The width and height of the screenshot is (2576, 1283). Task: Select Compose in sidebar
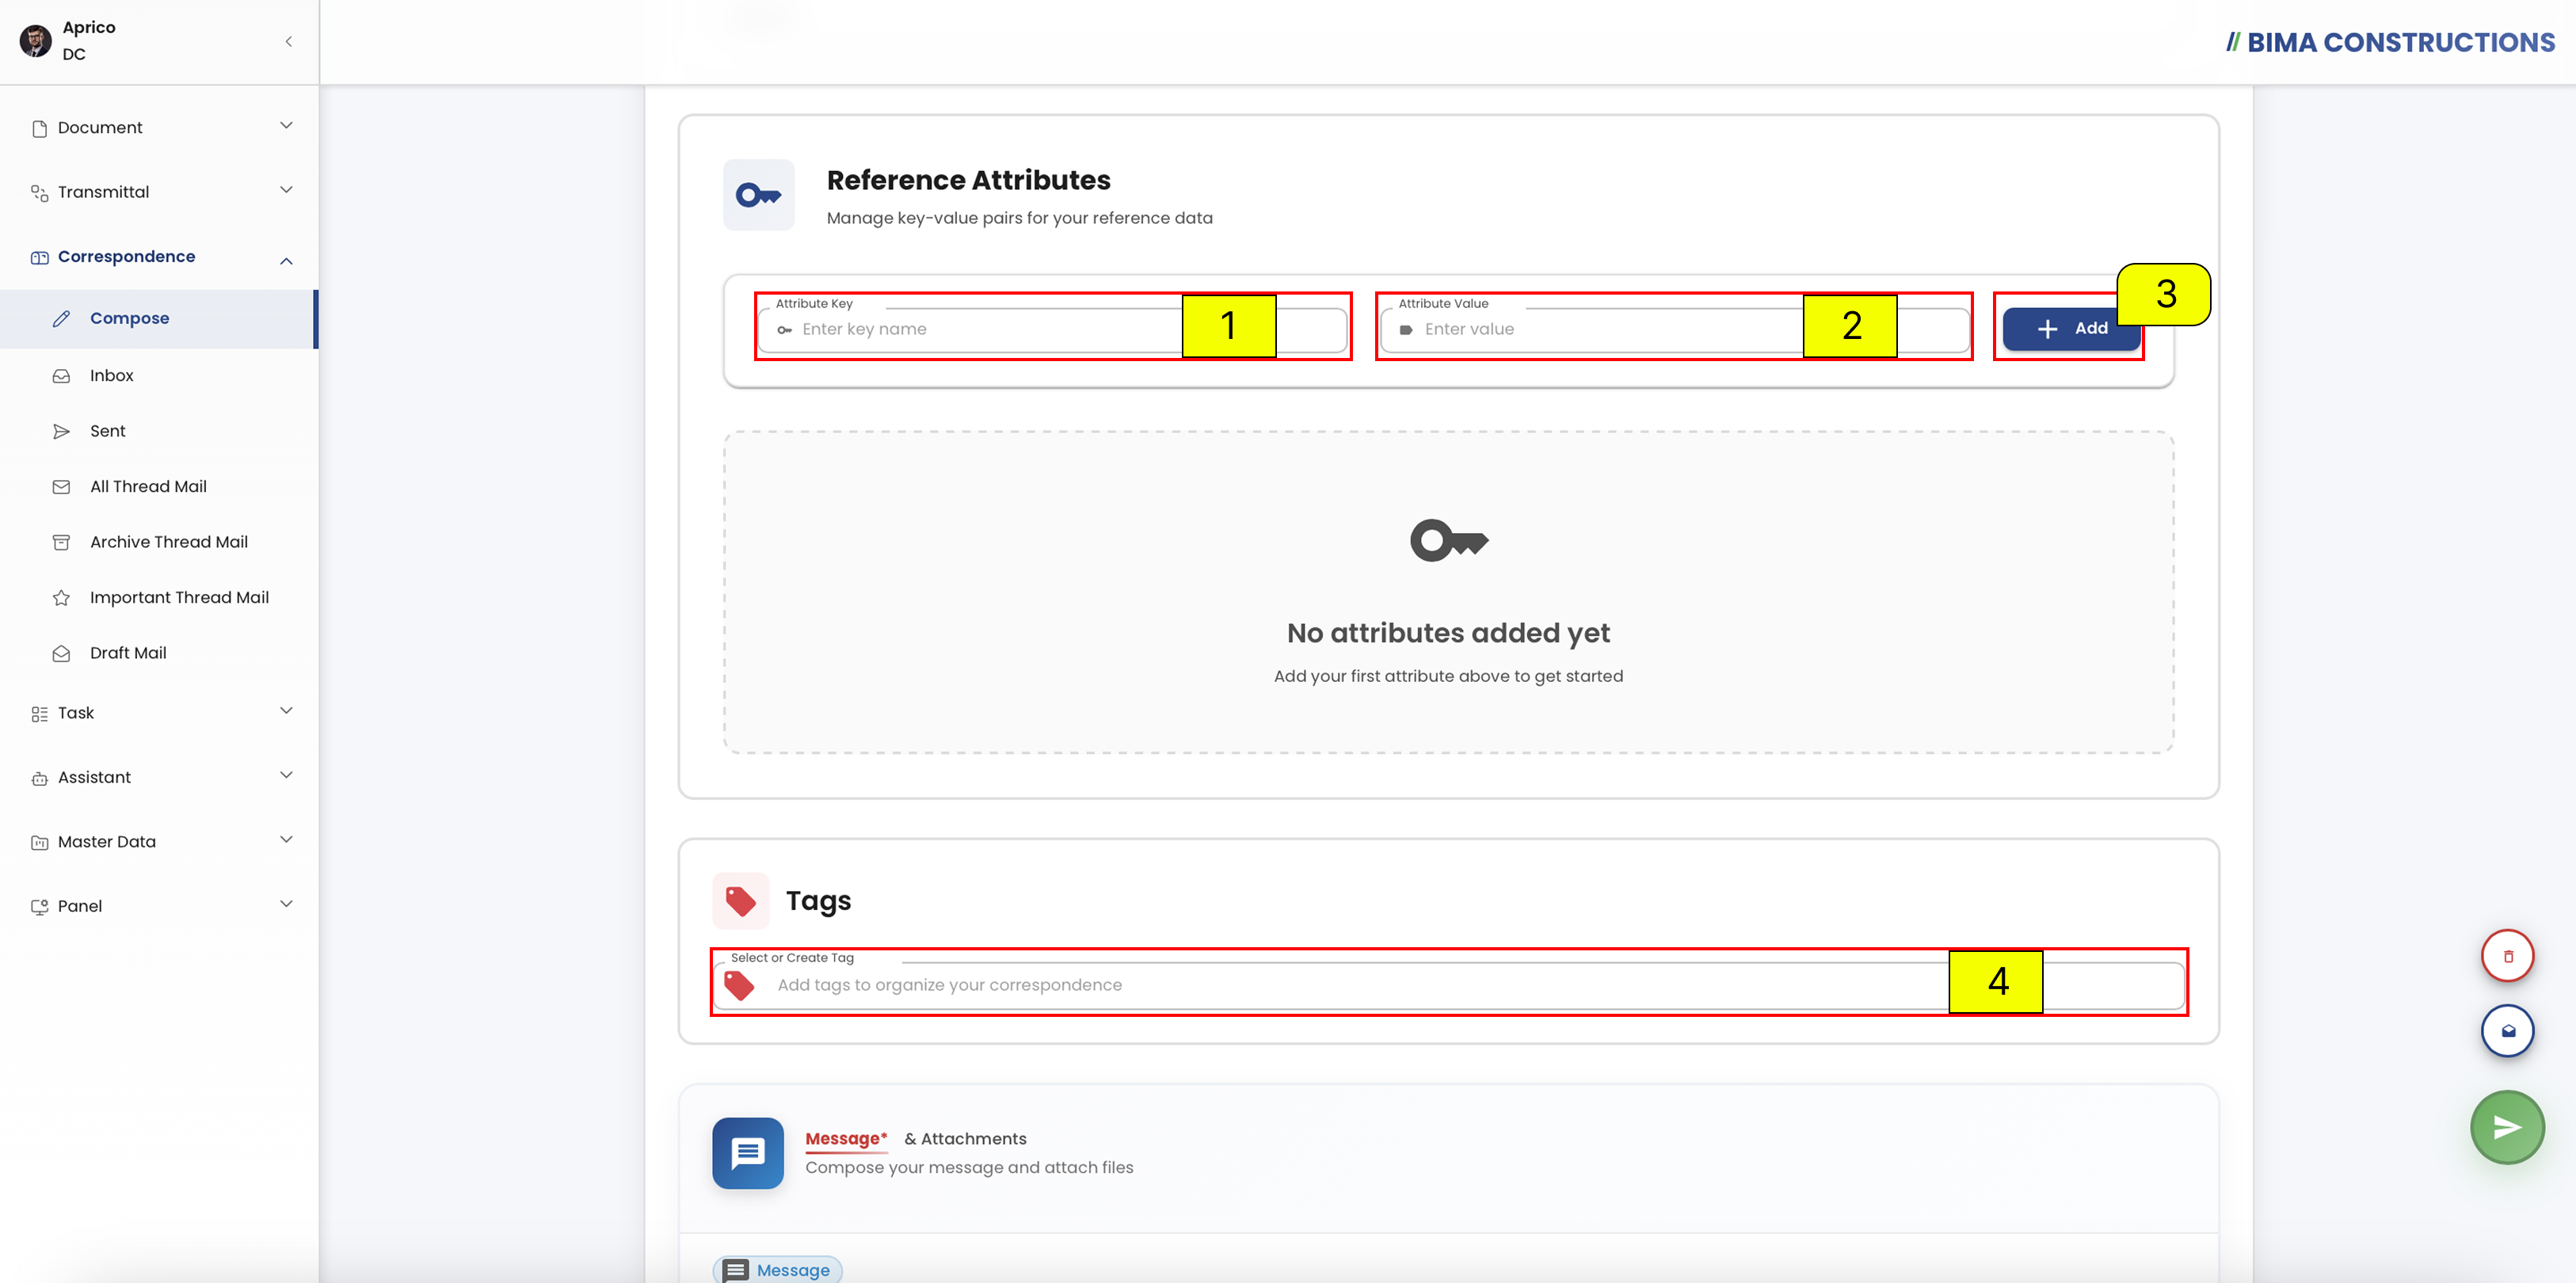(158, 319)
